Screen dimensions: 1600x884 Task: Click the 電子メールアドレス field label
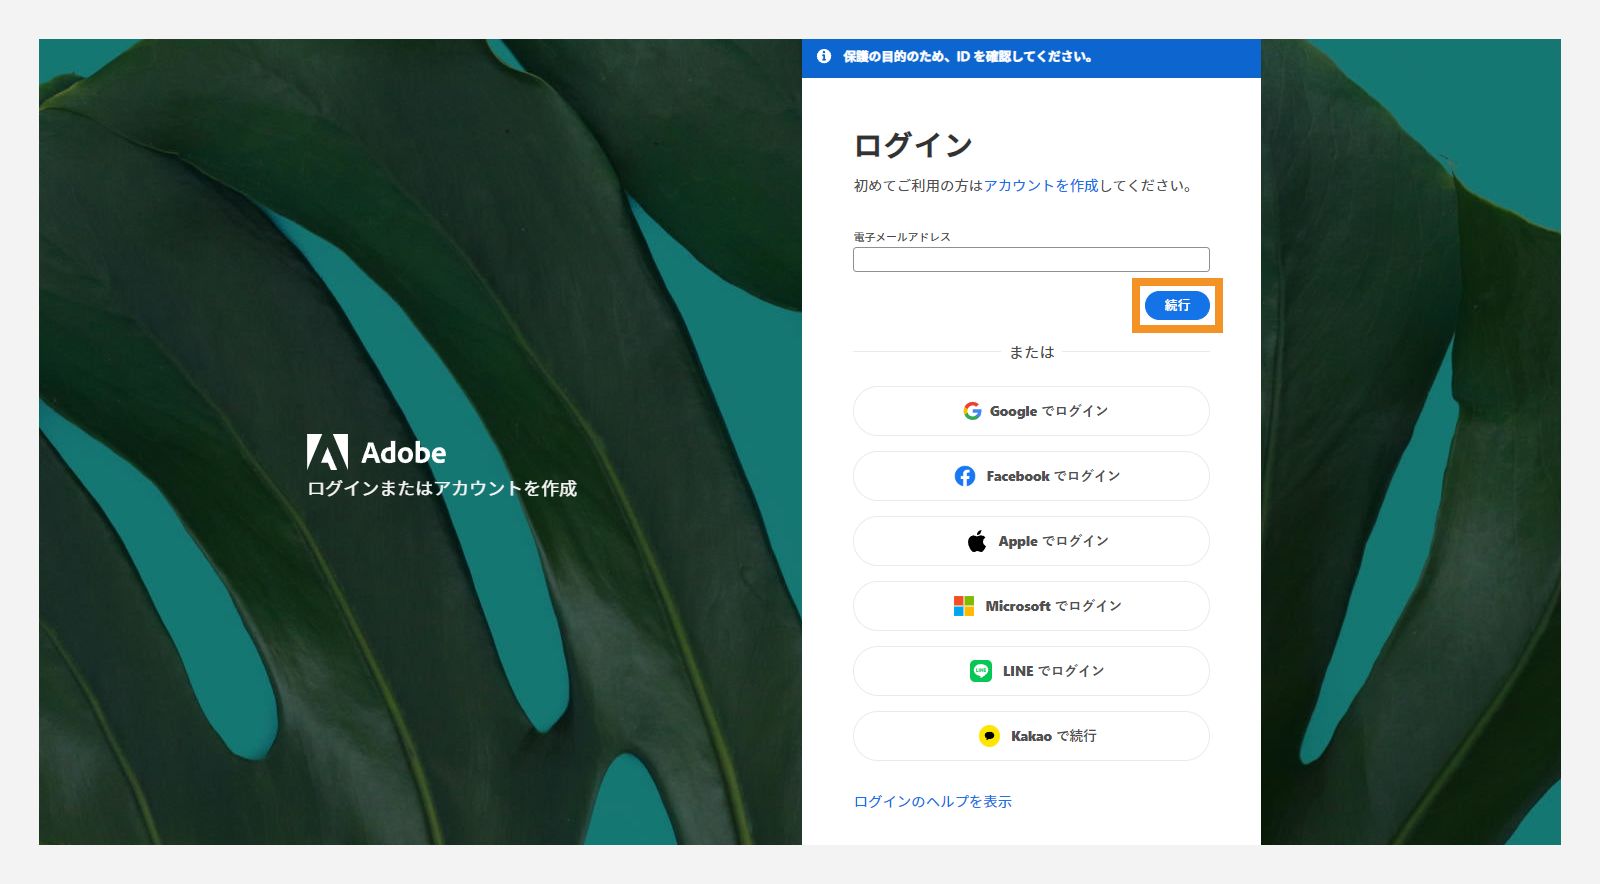point(902,237)
